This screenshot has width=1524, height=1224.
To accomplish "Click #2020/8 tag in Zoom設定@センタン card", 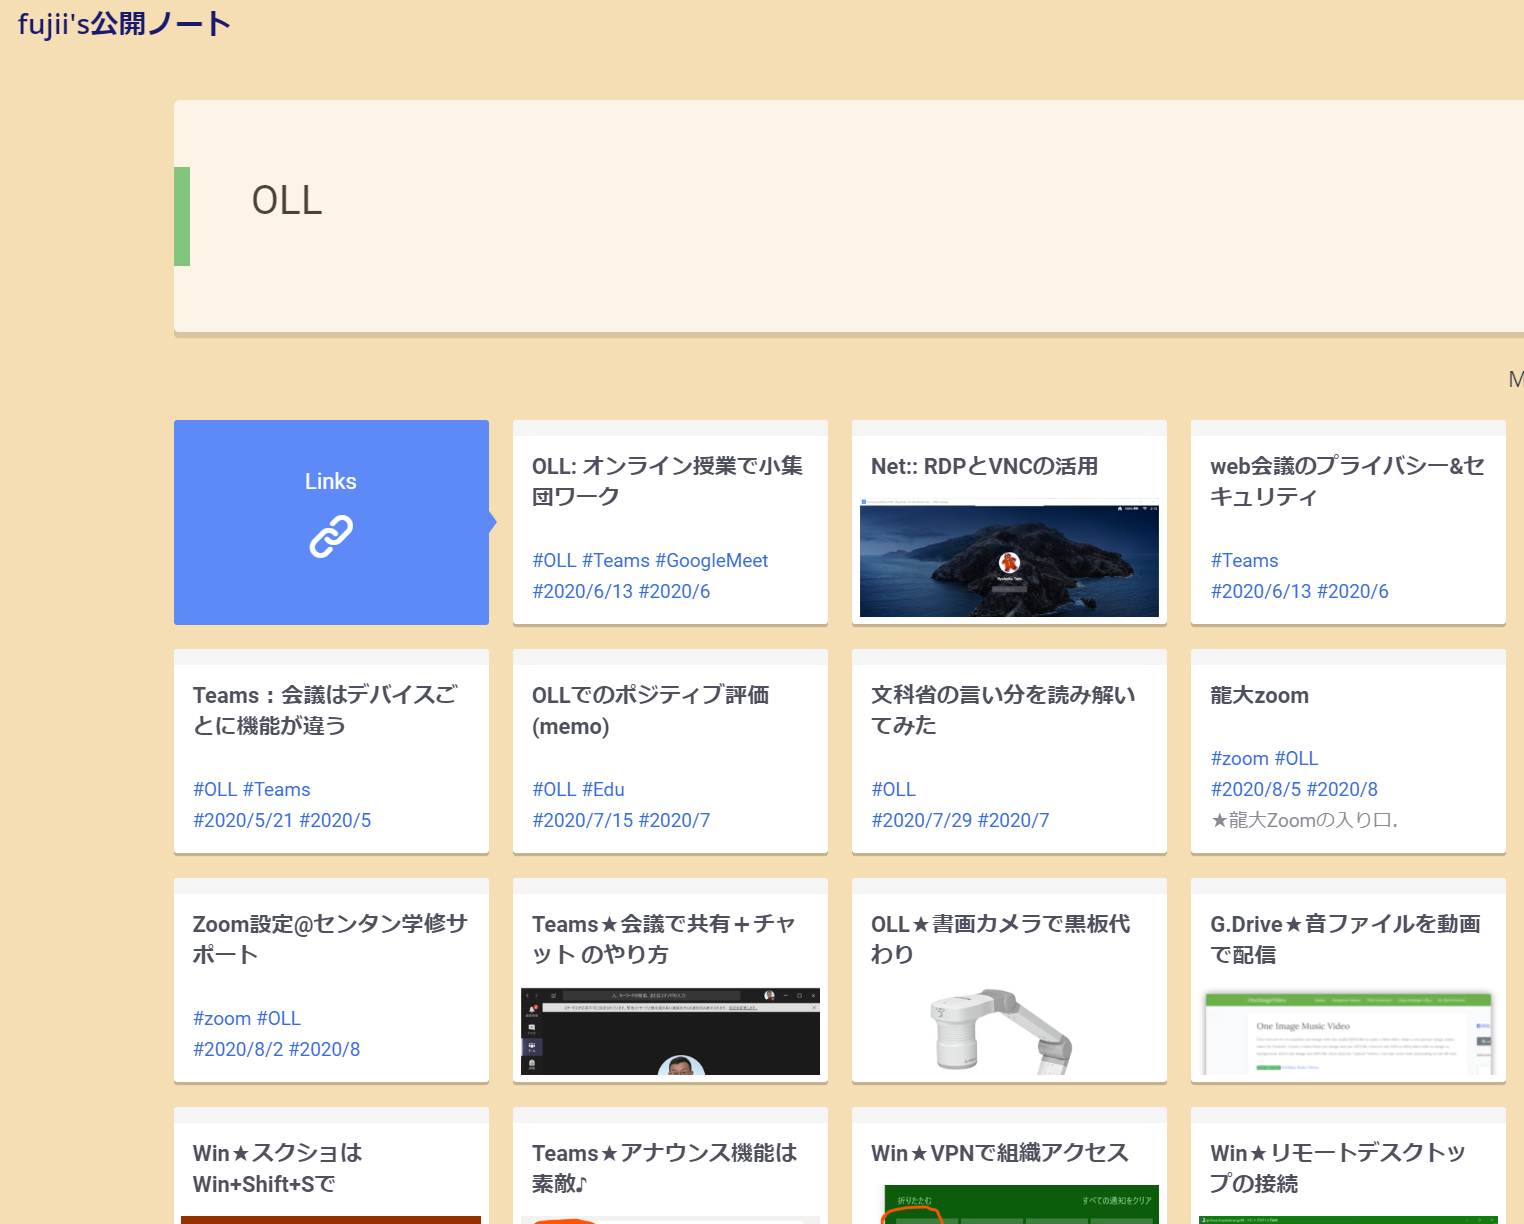I will [x=324, y=1050].
